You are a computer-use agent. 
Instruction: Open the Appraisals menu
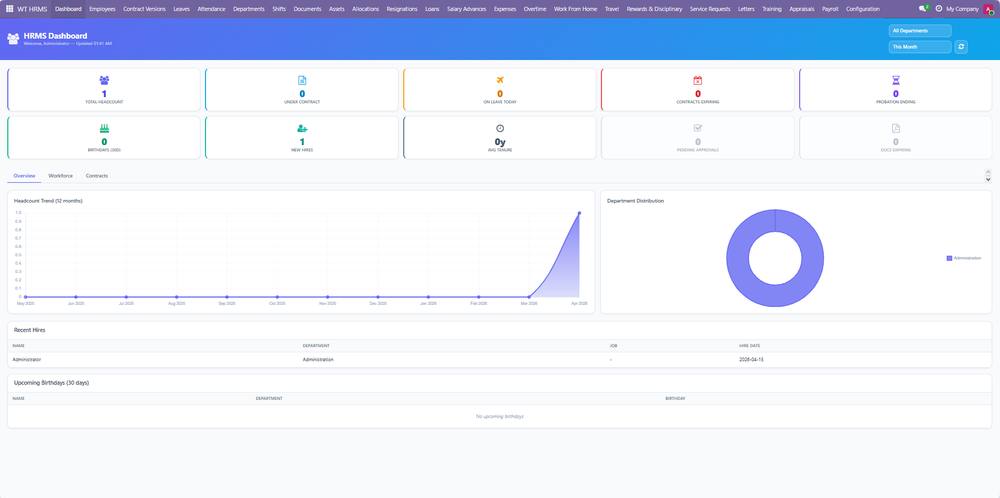(x=802, y=9)
